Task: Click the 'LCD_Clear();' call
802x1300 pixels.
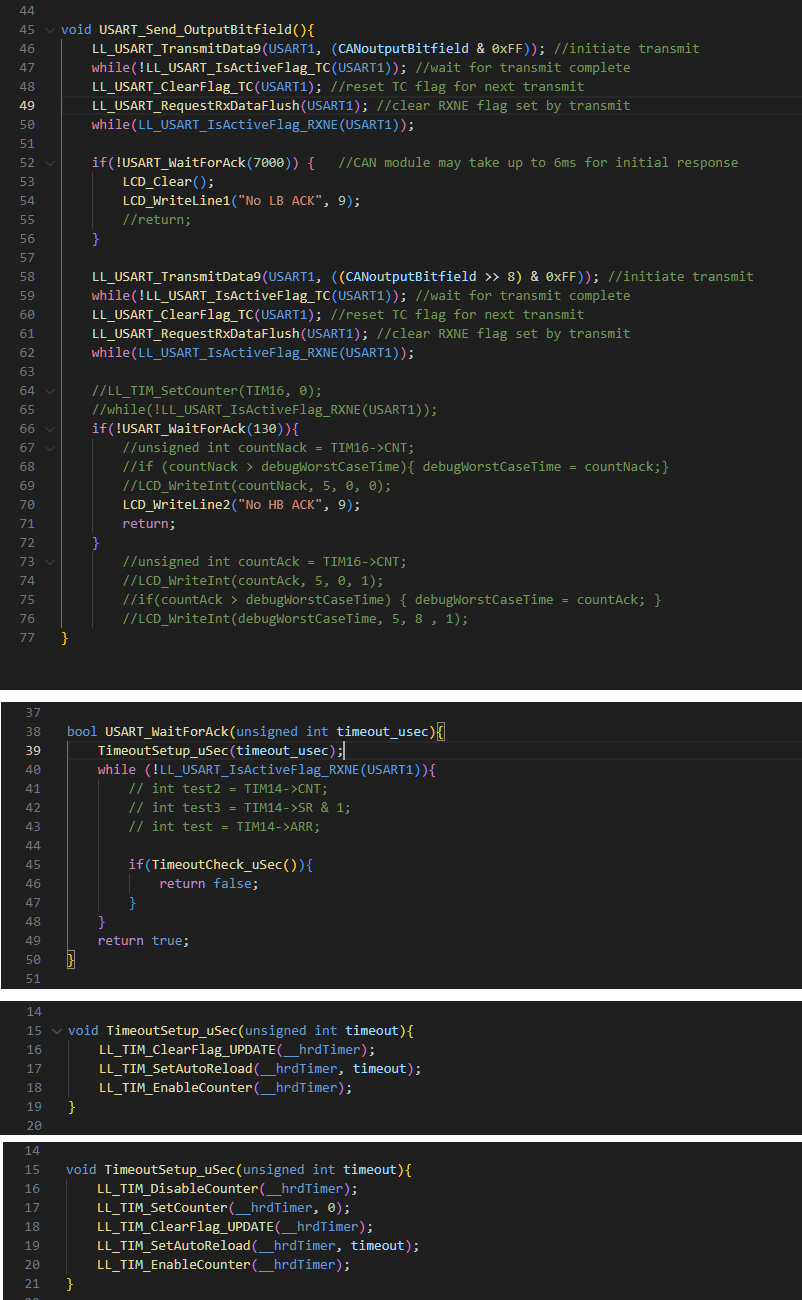Action: coord(169,182)
